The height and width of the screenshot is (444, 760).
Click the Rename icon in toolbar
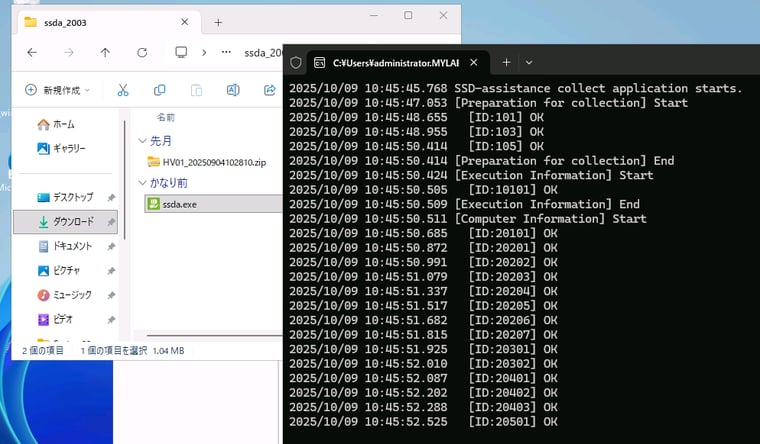click(x=233, y=90)
